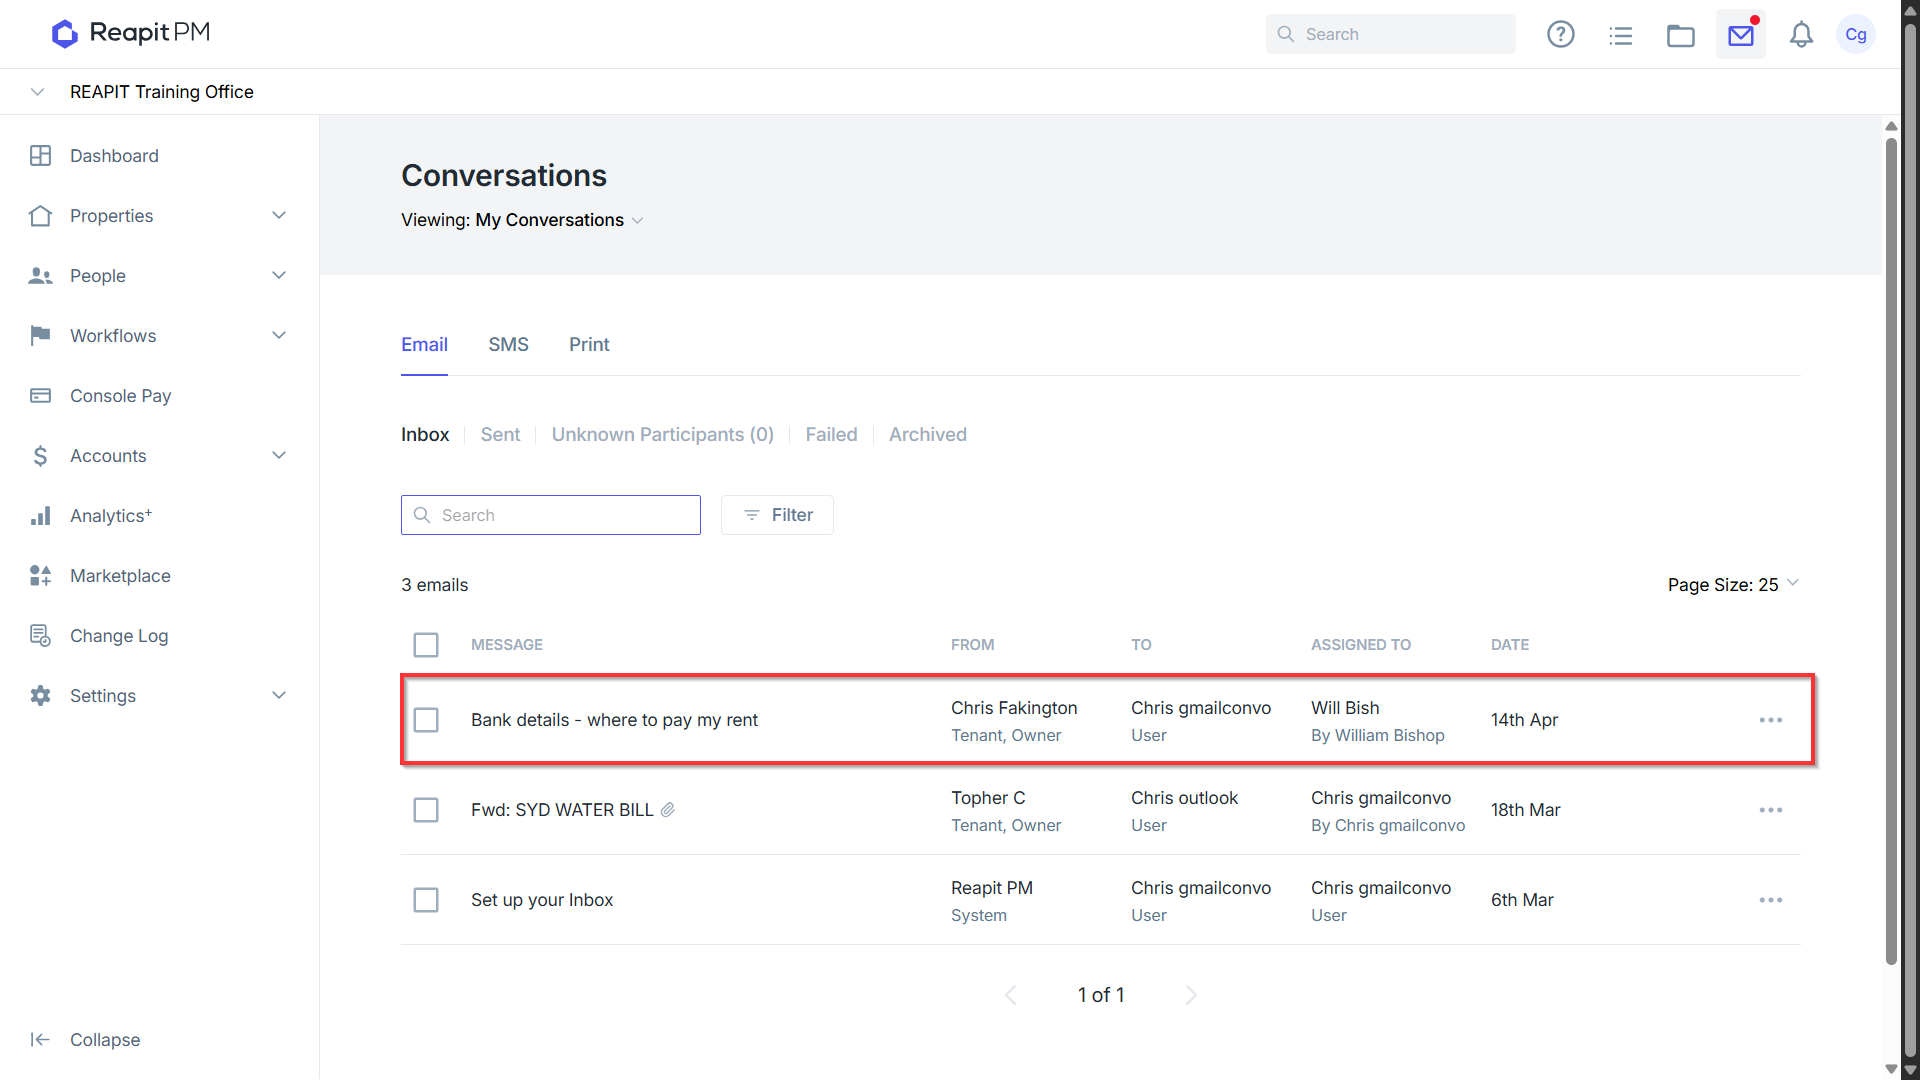The width and height of the screenshot is (1920, 1080).
Task: Click the Workflows flag icon
Action: point(40,336)
